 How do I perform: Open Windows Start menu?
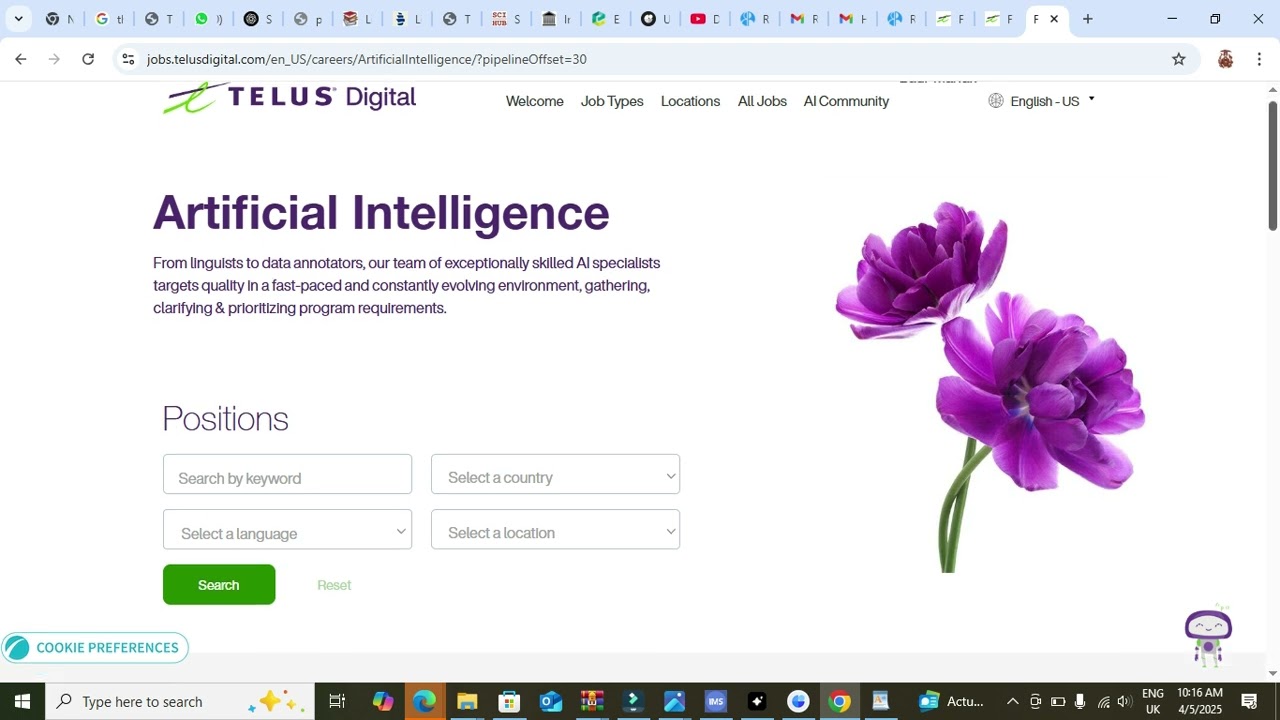point(22,701)
